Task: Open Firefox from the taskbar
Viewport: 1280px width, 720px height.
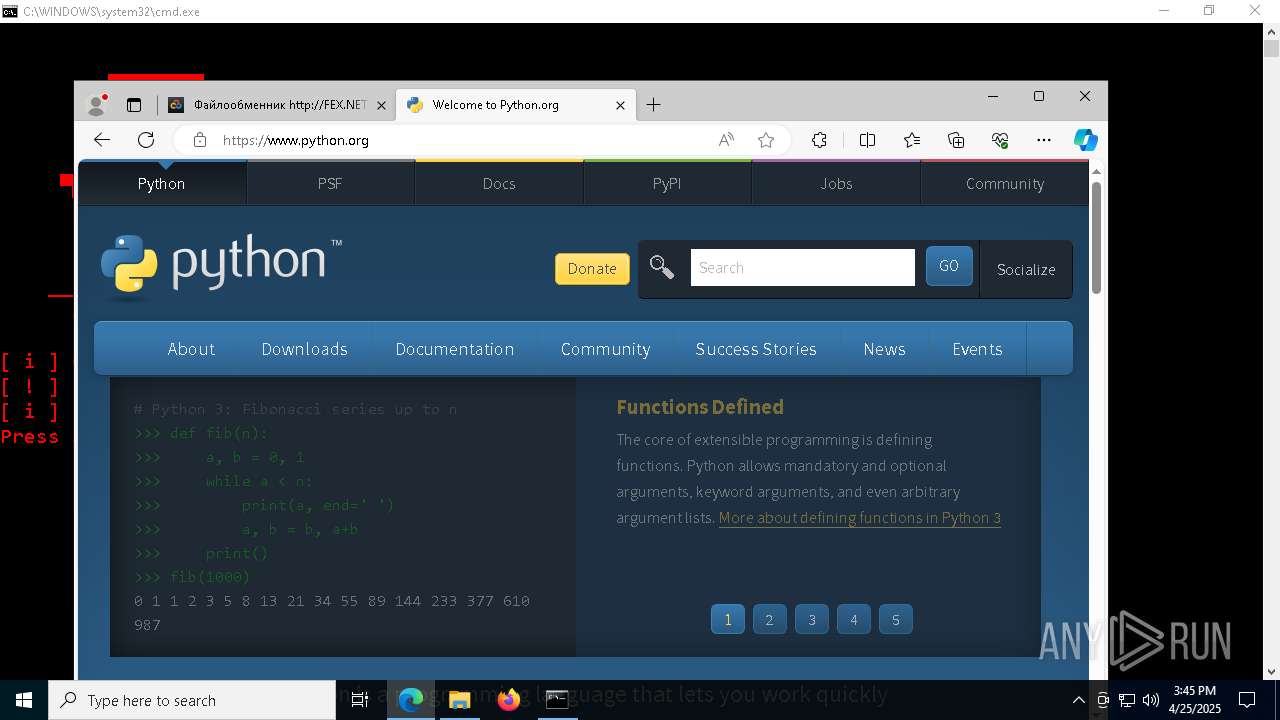Action: pos(508,700)
